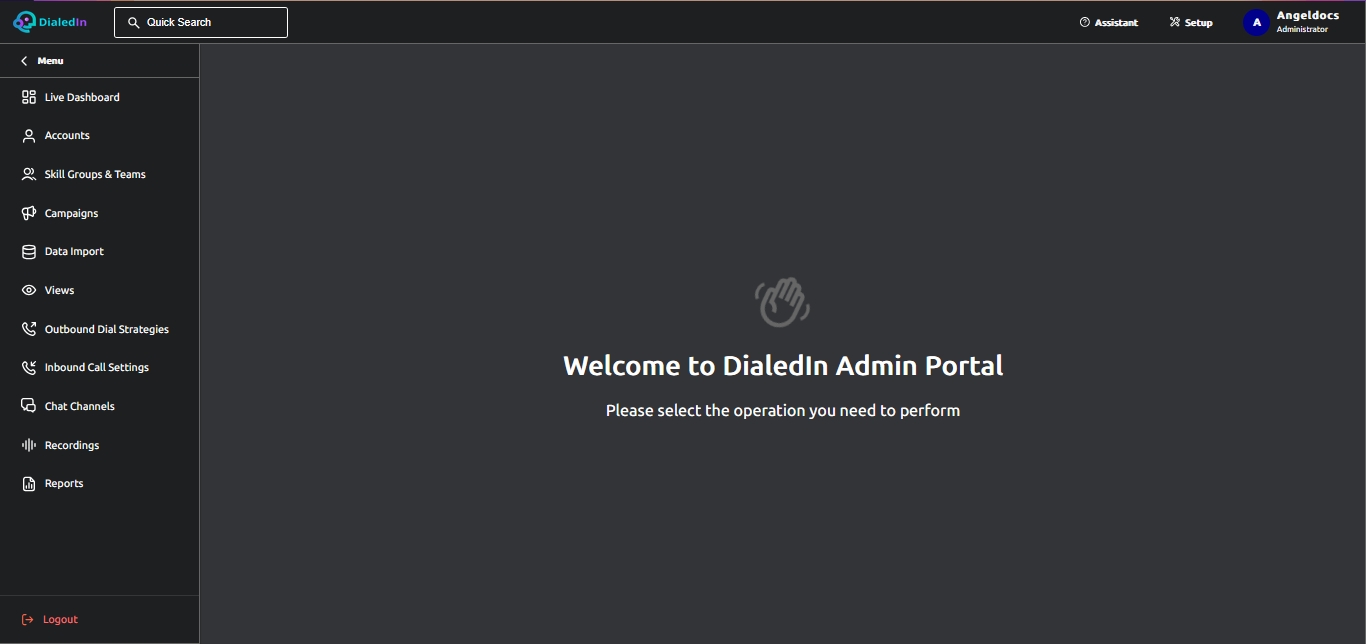Click the Recordings waveform icon
This screenshot has height=644, width=1366.
pyautogui.click(x=29, y=445)
